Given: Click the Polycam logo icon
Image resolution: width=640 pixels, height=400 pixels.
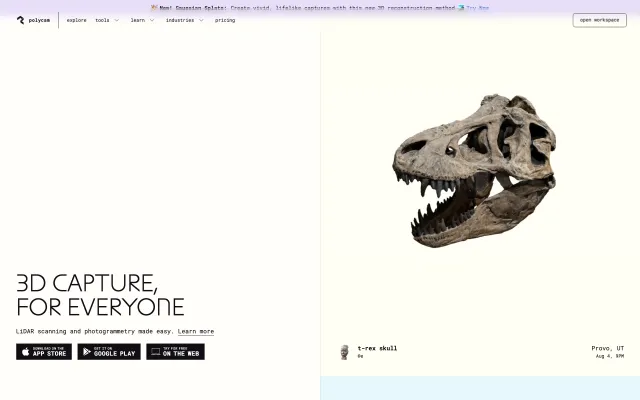Looking at the screenshot, I should (20, 20).
